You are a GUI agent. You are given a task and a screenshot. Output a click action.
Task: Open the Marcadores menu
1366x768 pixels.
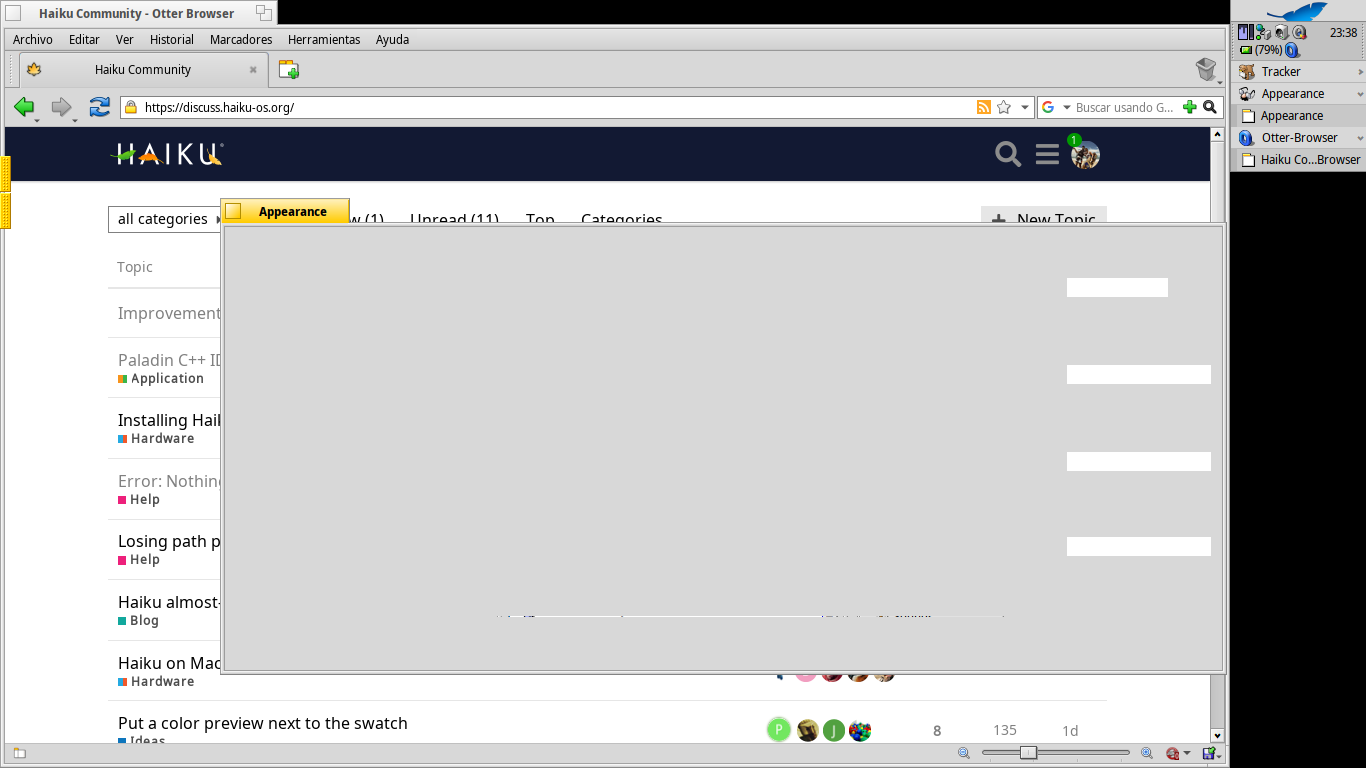click(241, 39)
